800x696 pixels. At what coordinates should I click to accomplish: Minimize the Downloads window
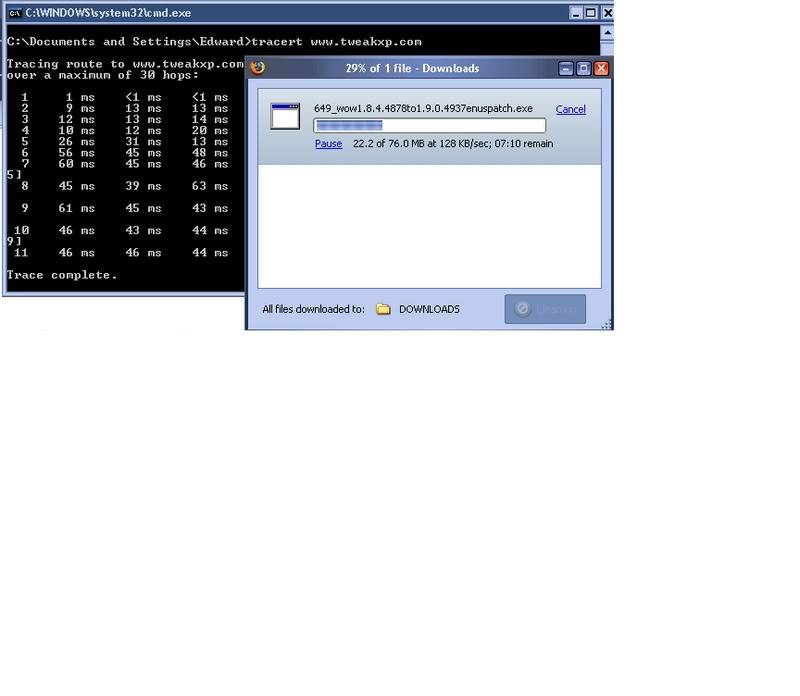click(566, 68)
